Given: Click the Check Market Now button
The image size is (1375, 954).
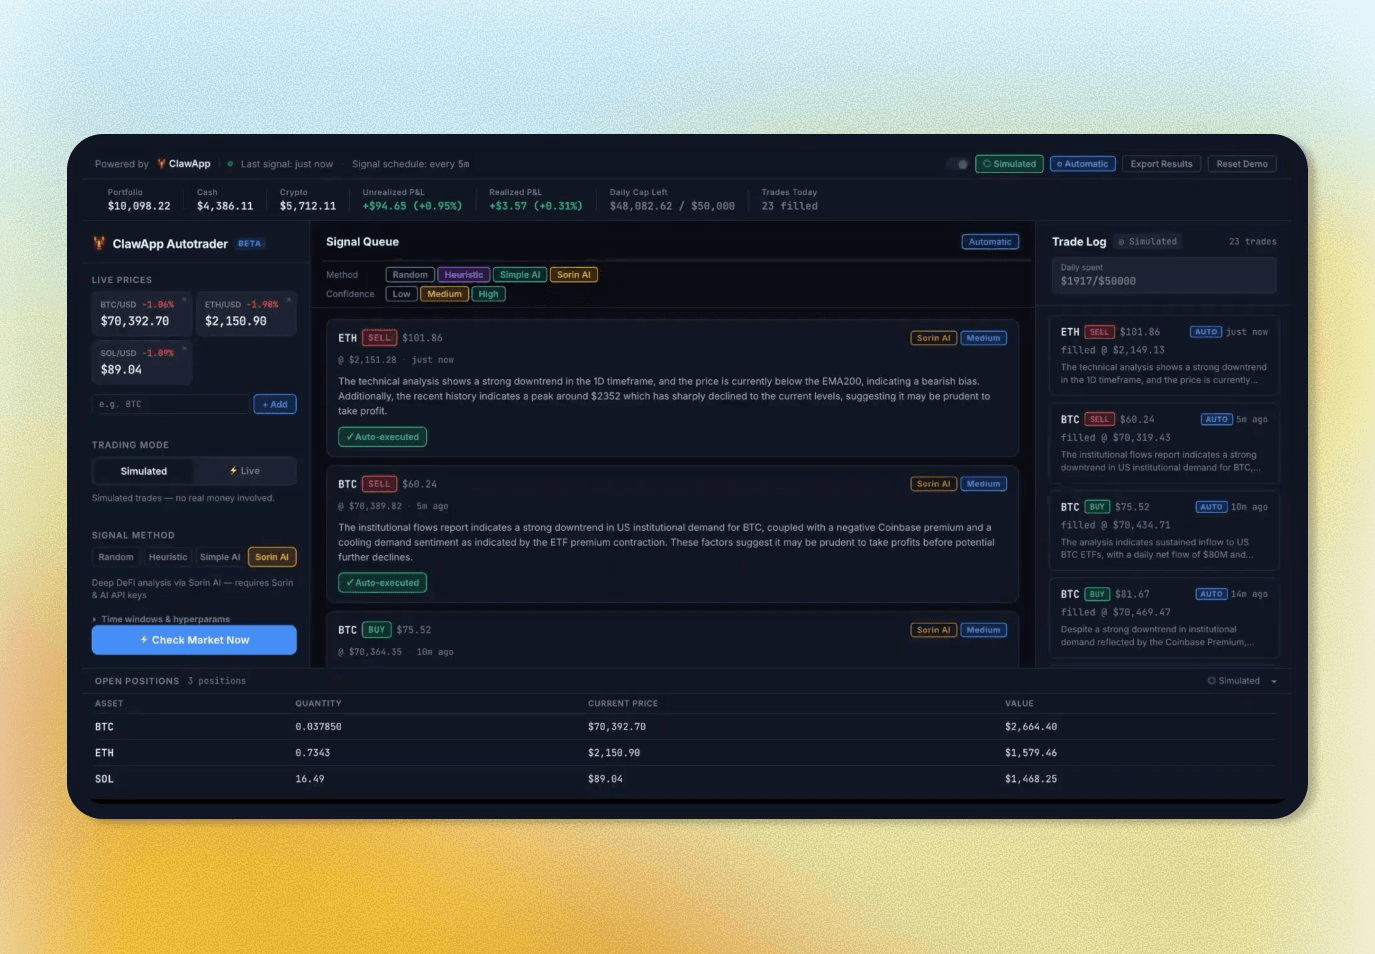Looking at the screenshot, I should point(194,640).
